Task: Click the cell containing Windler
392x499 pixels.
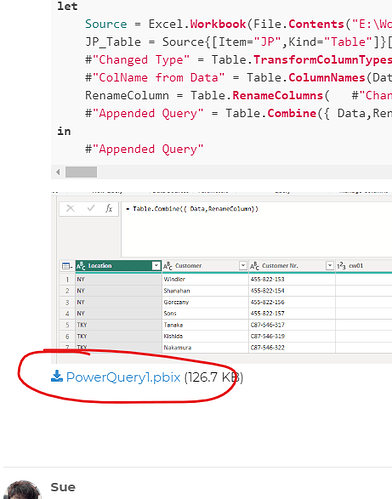Action: (x=205, y=279)
